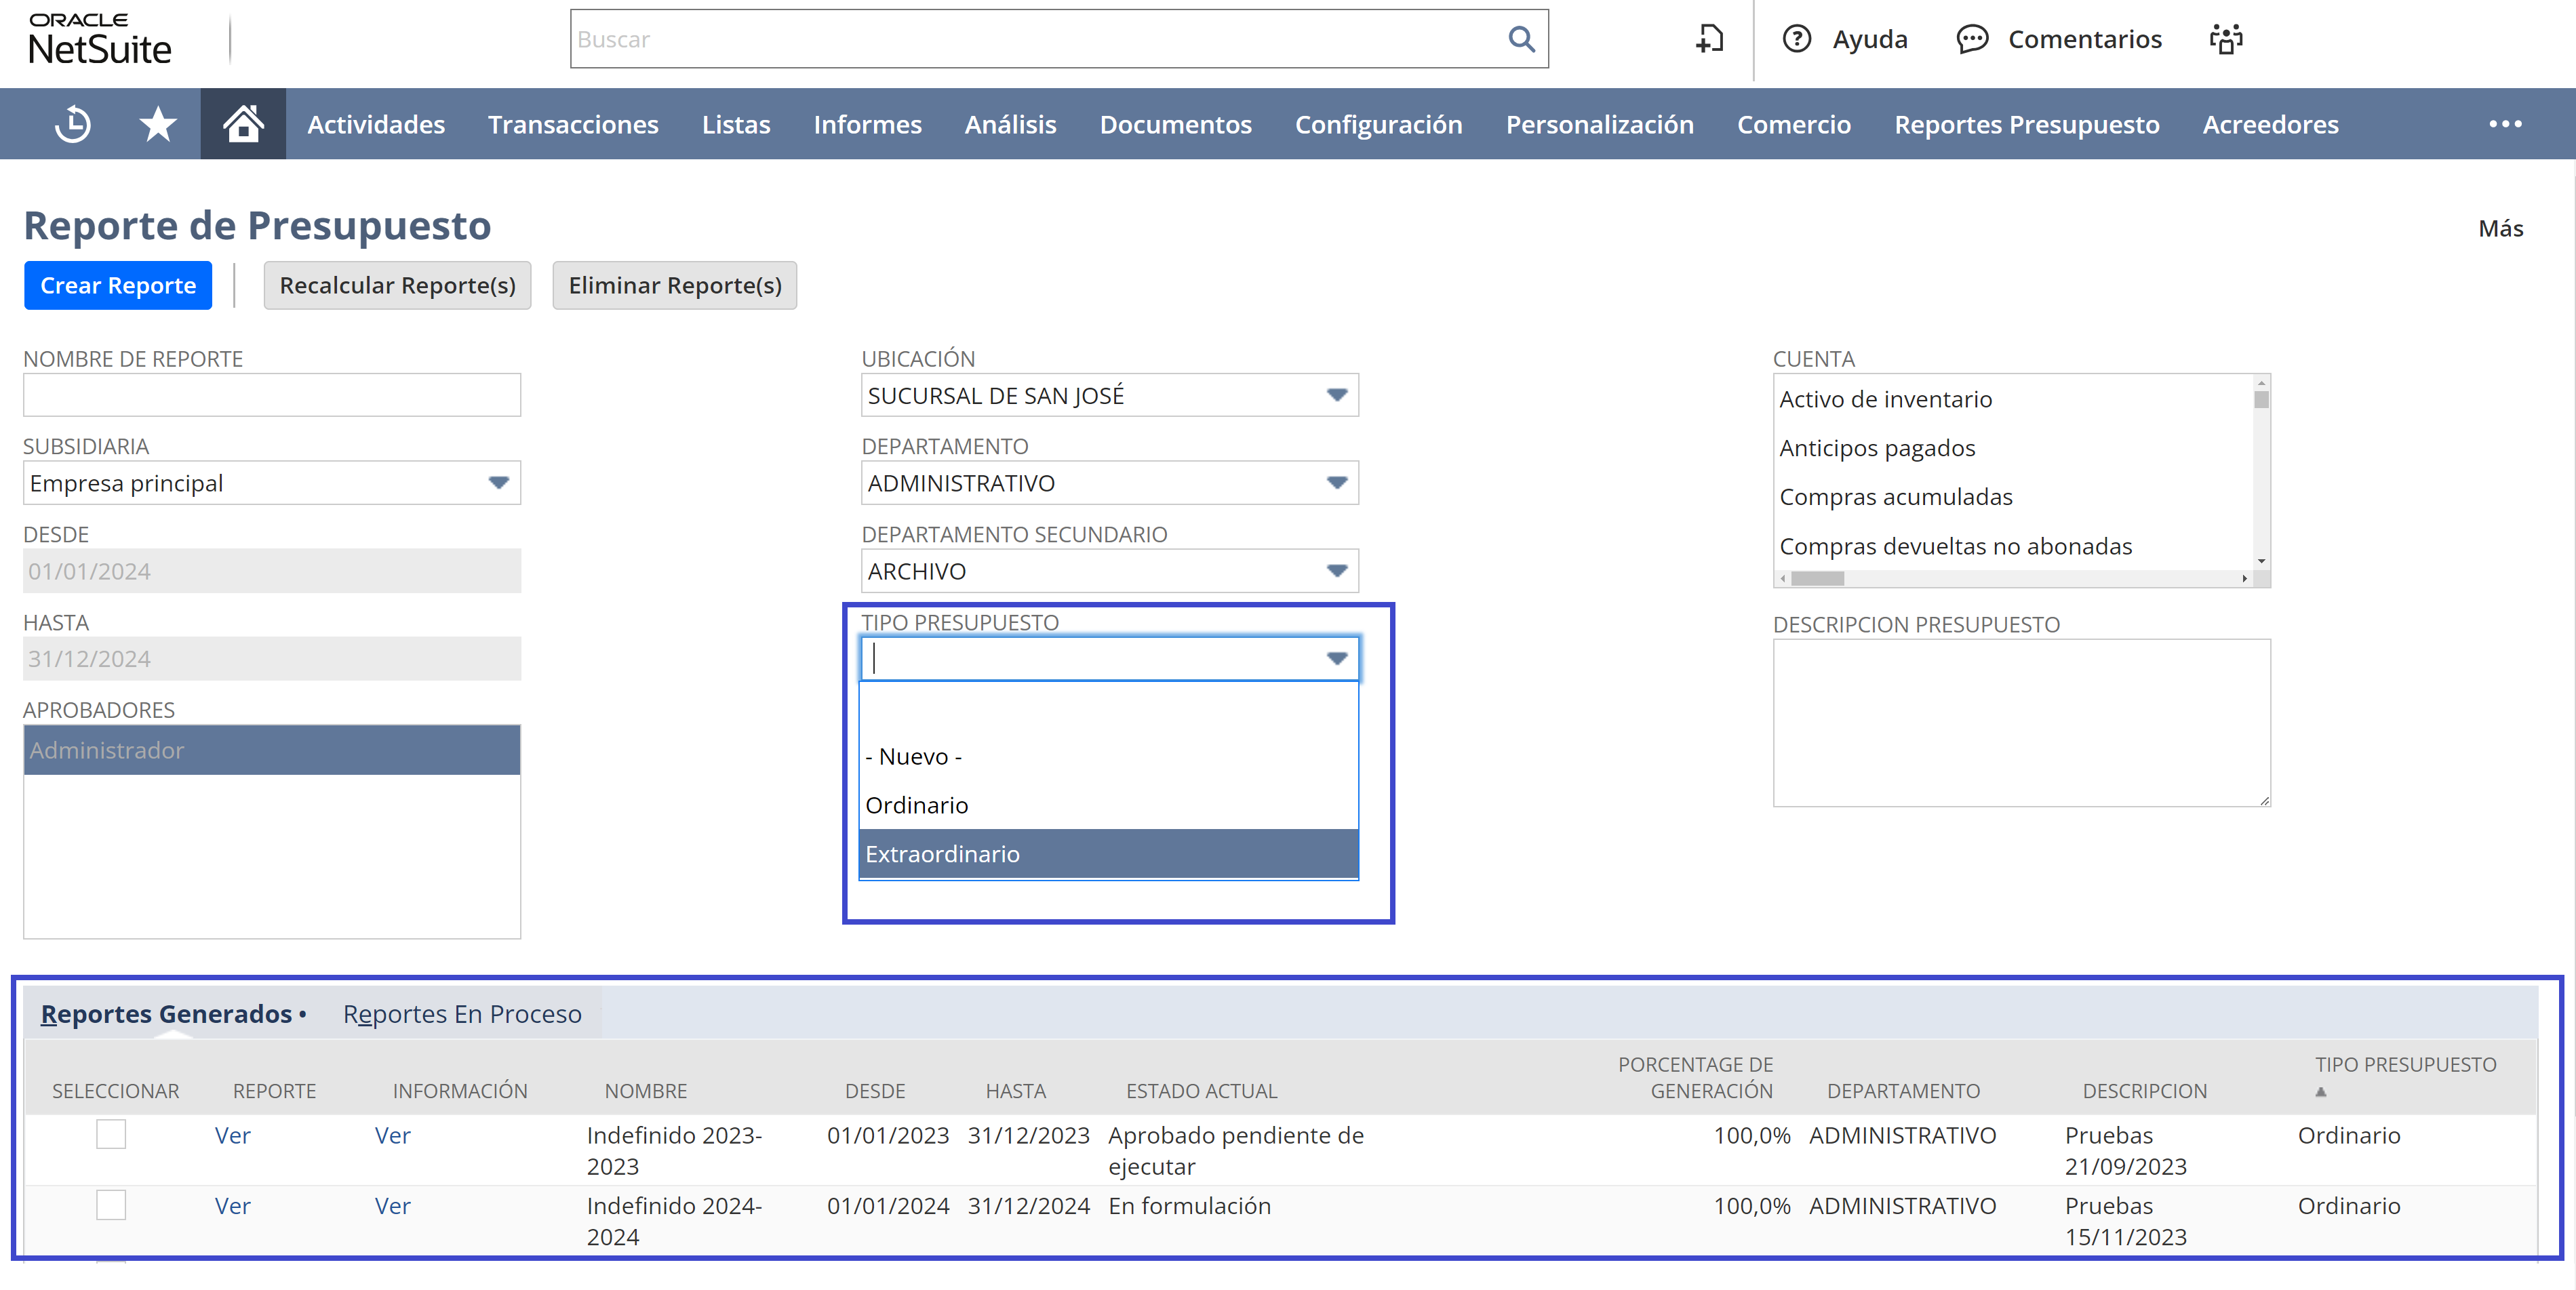Open the navigation overflow three-dots menu
The width and height of the screenshot is (2576, 1290).
2505,124
